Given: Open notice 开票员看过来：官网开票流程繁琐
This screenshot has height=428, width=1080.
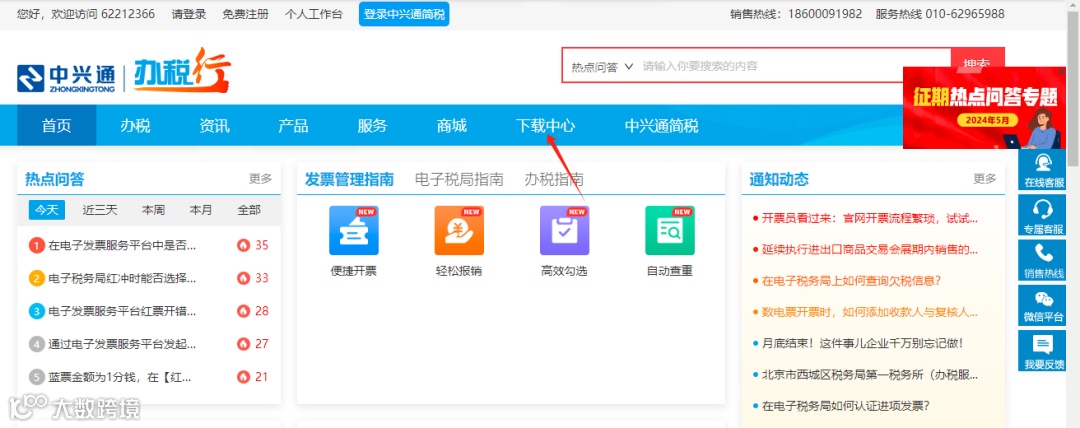Looking at the screenshot, I should (870, 218).
